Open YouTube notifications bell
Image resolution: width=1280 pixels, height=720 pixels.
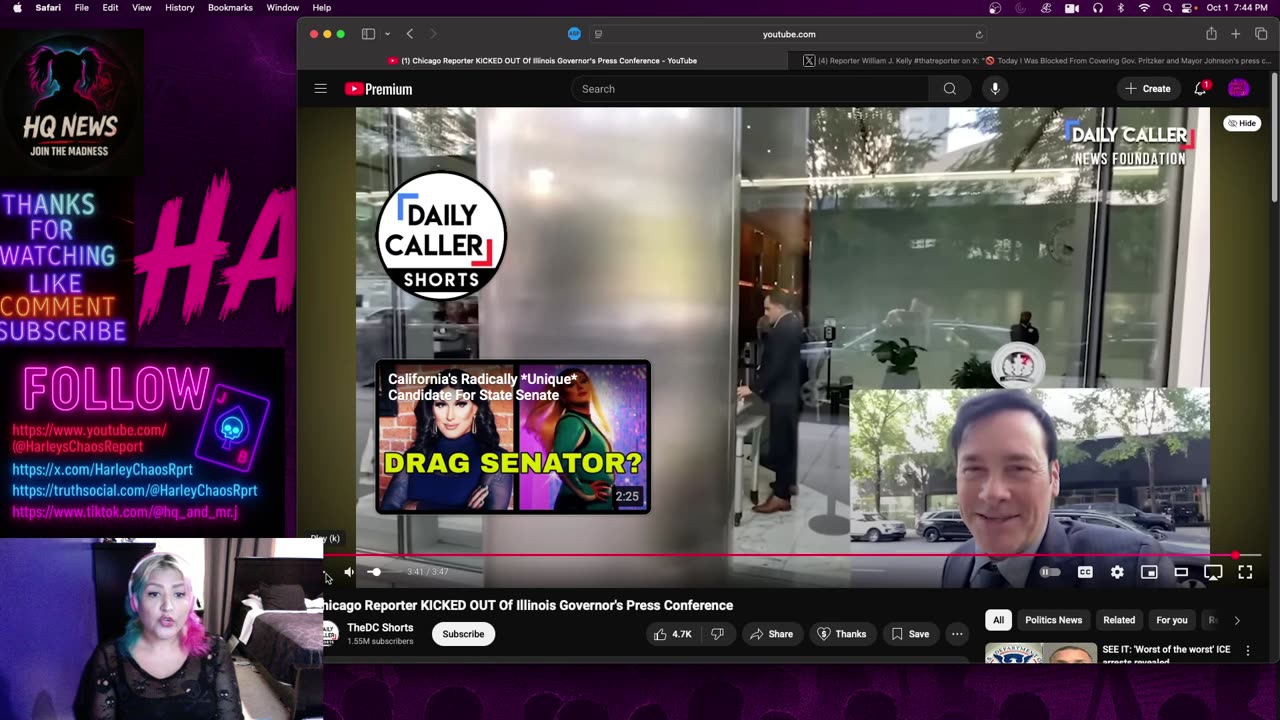tap(1200, 89)
